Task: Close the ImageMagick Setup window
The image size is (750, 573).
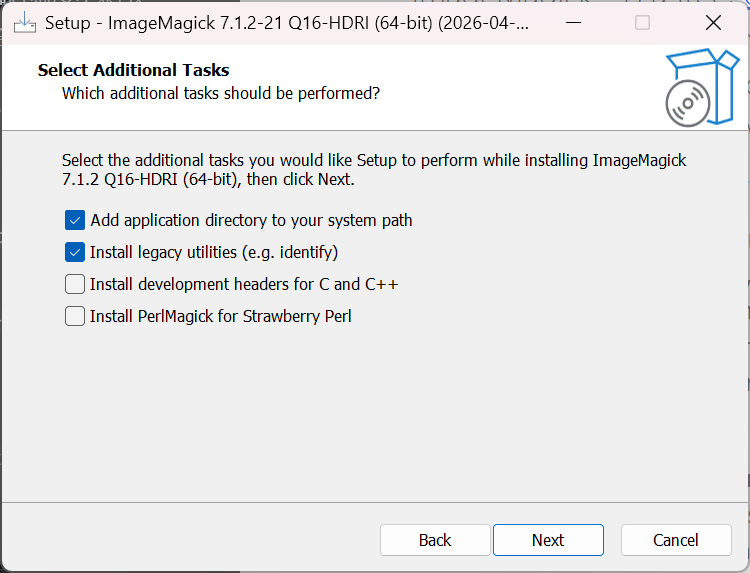Action: [712, 22]
